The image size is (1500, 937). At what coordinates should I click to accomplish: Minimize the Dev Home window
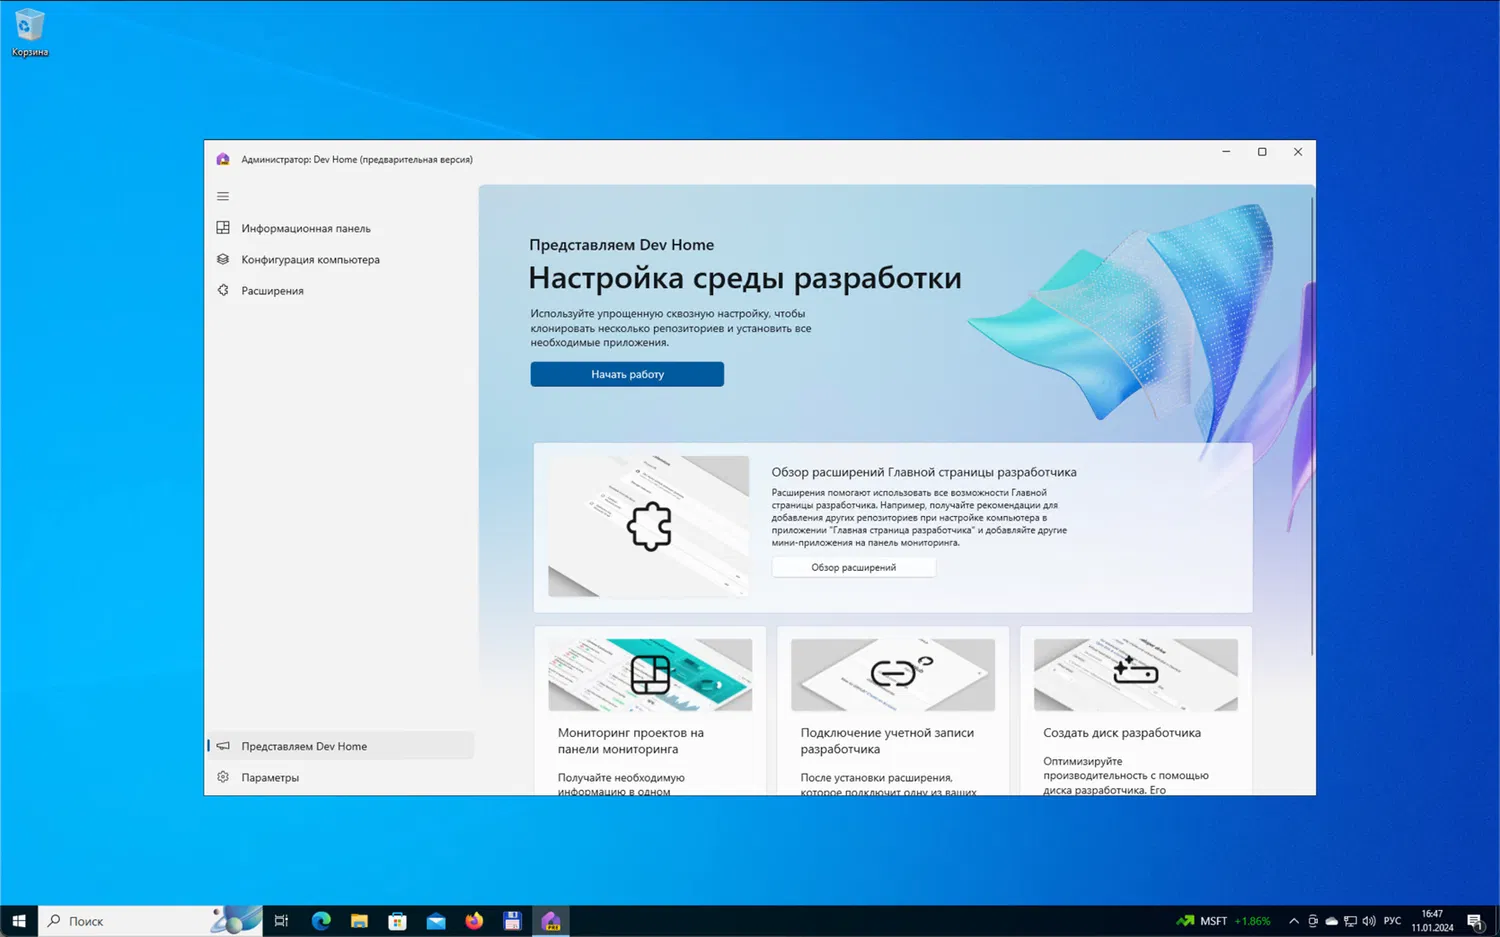[1226, 152]
